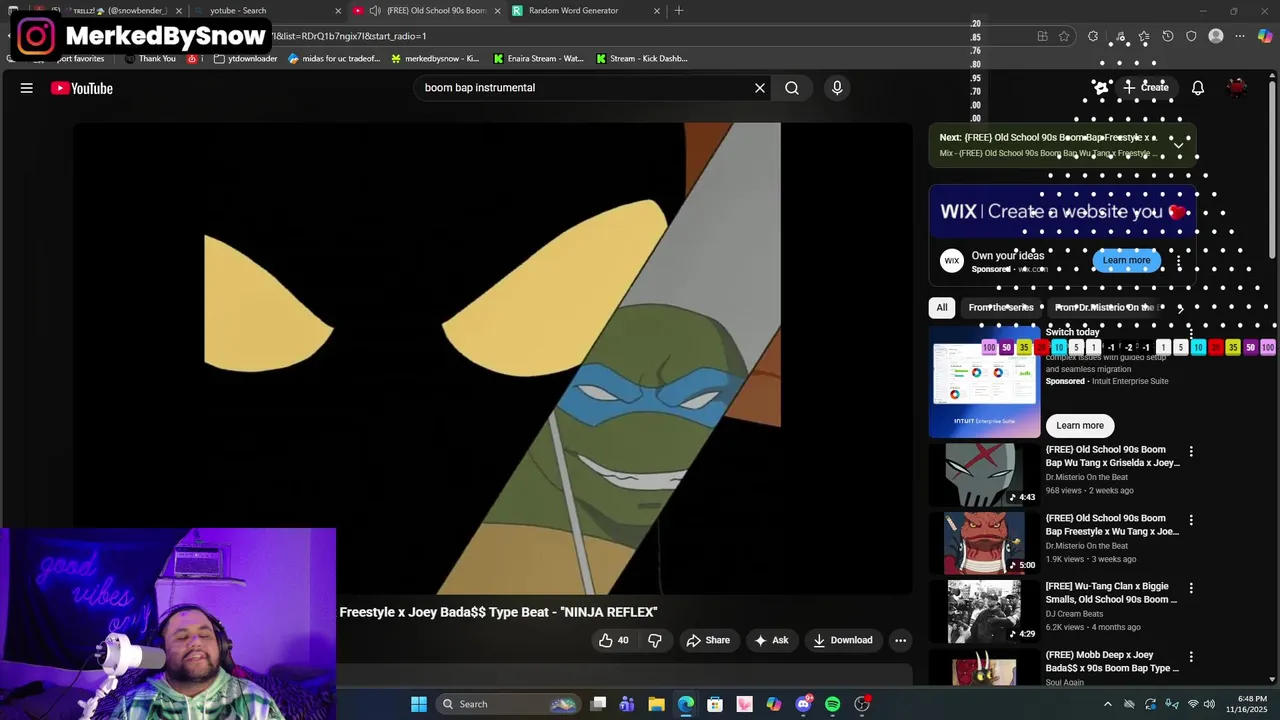
Task: Open the DJ Cream Beats channel name
Action: 1074,614
